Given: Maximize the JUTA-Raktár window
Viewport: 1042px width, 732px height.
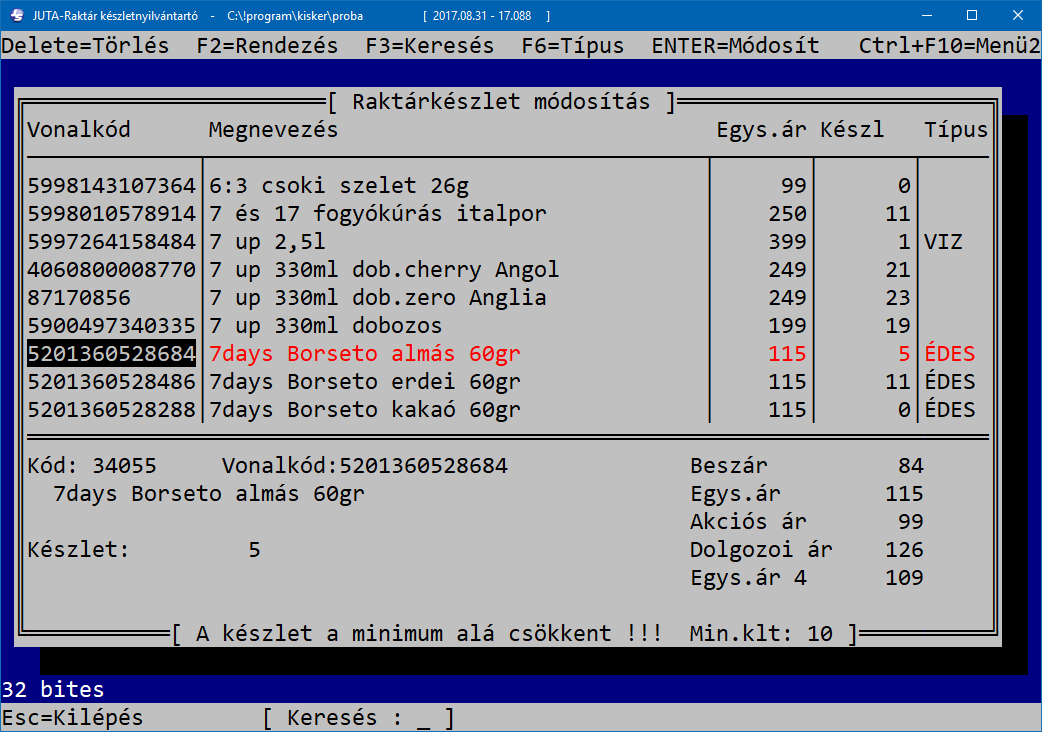Looking at the screenshot, I should (x=971, y=16).
